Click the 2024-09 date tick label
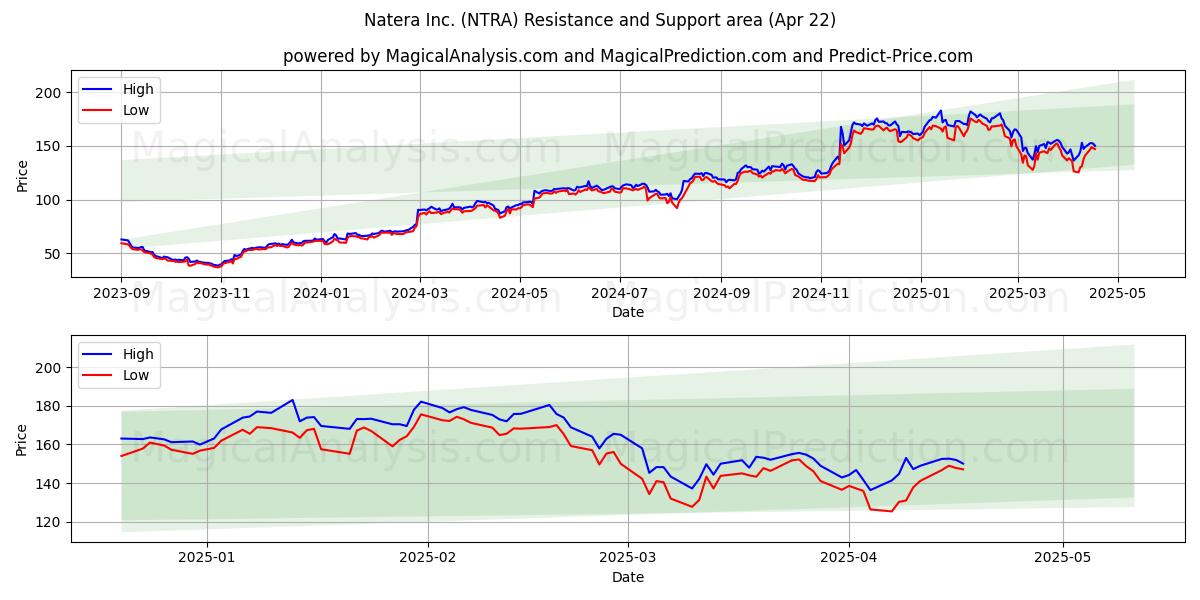 tap(720, 295)
